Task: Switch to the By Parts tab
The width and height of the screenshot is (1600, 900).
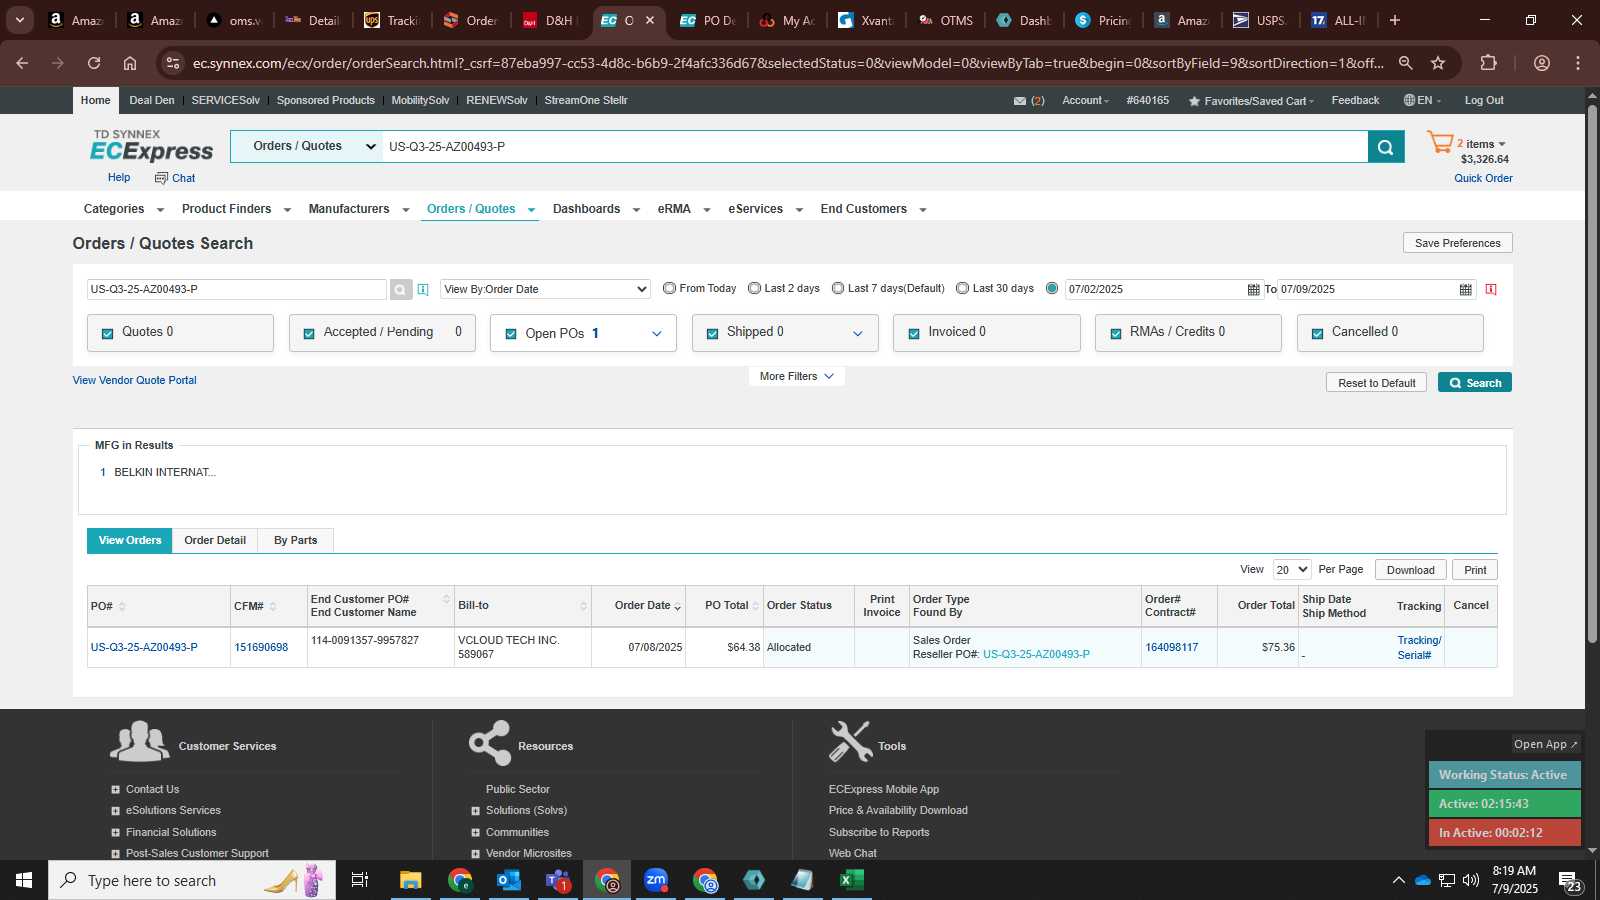Action: (296, 541)
